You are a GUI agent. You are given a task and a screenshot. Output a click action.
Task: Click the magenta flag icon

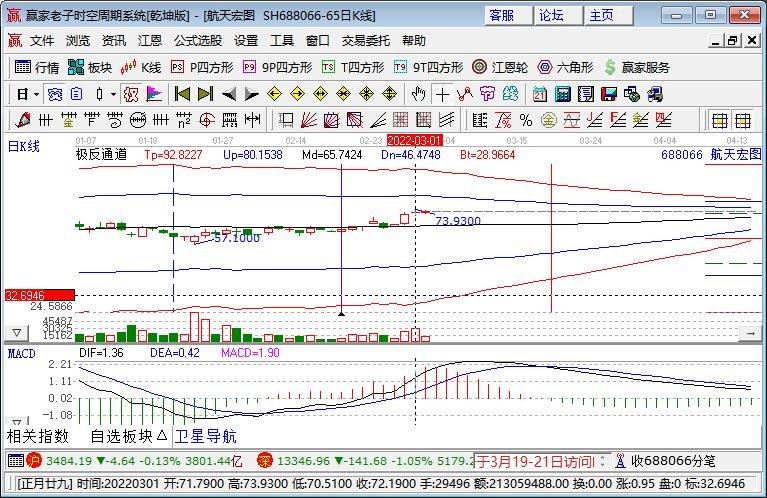pyautogui.click(x=154, y=94)
